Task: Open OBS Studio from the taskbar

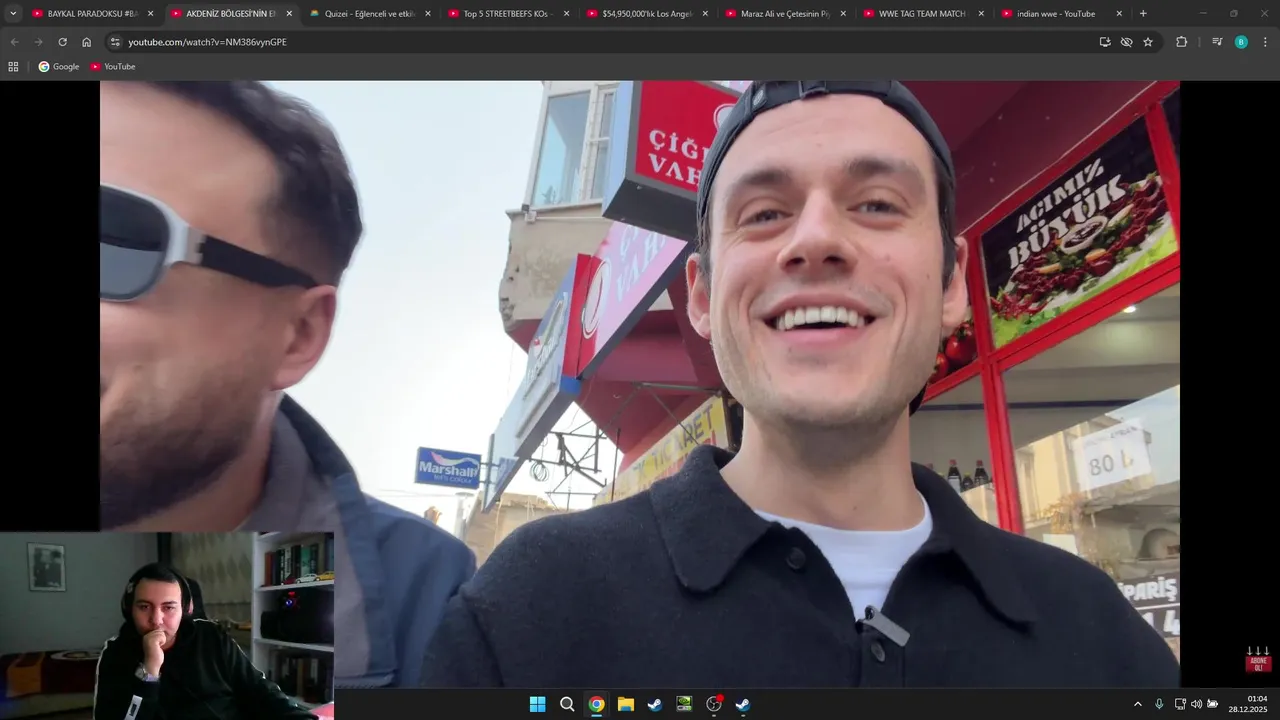Action: point(714,704)
